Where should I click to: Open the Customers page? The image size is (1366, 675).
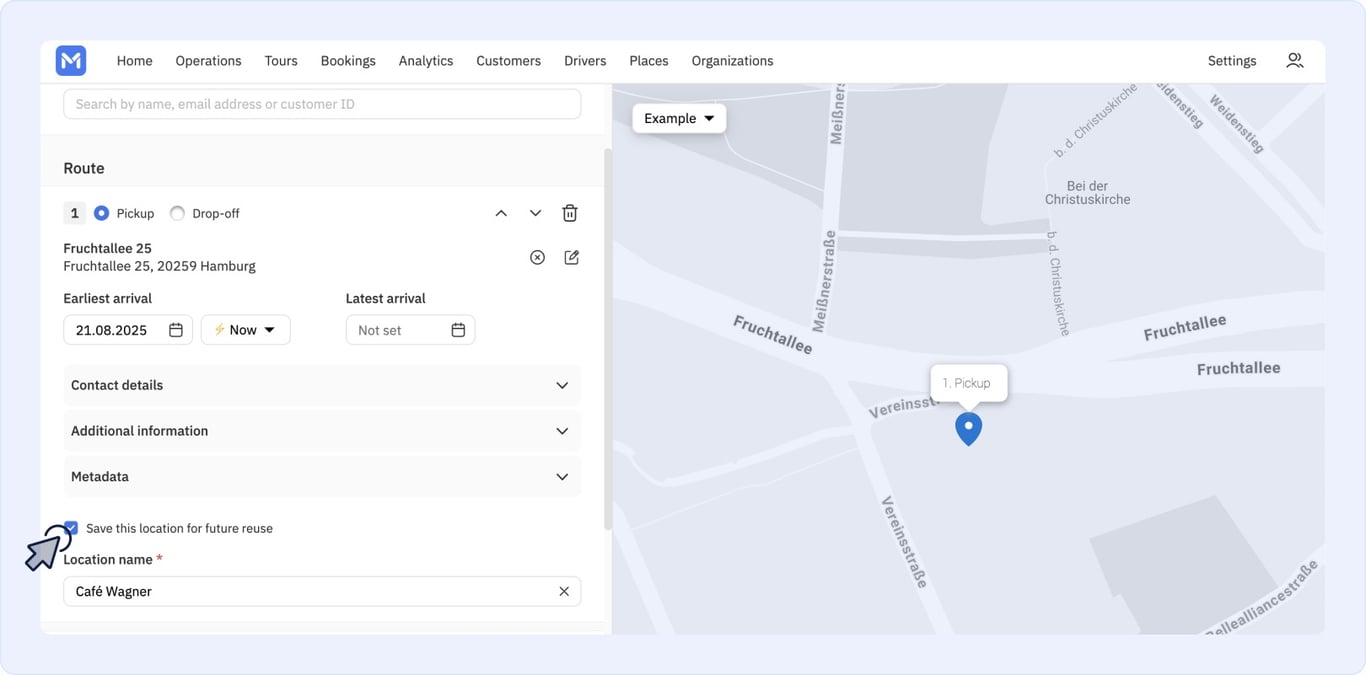click(x=508, y=61)
